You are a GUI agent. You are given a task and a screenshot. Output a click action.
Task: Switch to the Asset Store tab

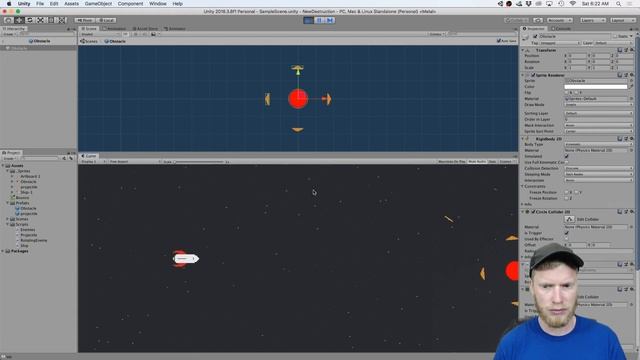tap(145, 29)
